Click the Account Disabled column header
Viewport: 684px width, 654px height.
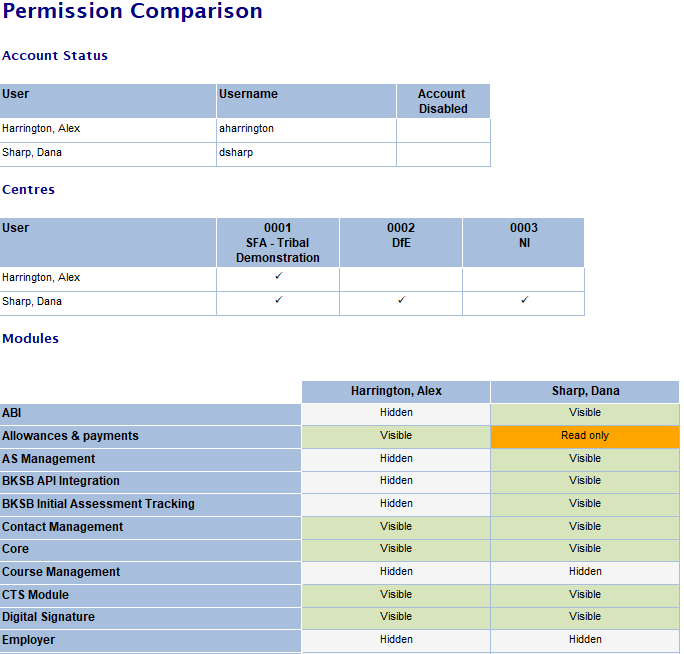[443, 101]
